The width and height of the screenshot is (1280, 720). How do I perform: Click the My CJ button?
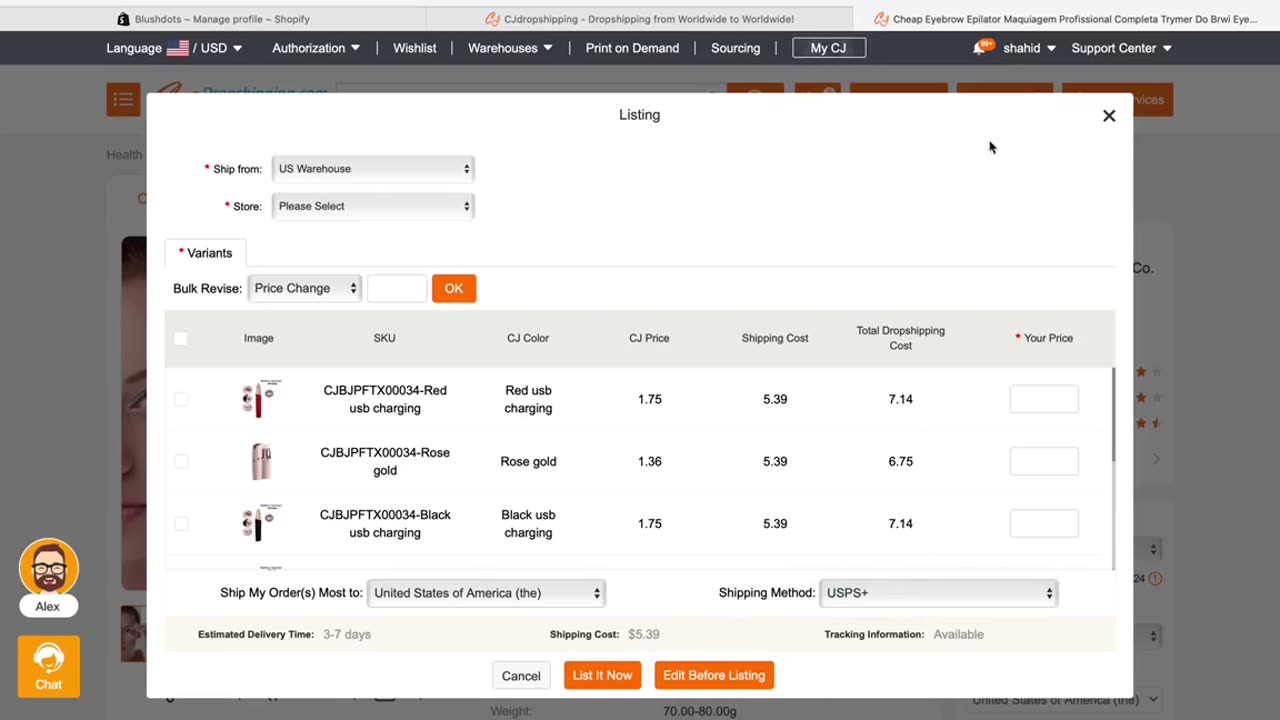coord(828,48)
